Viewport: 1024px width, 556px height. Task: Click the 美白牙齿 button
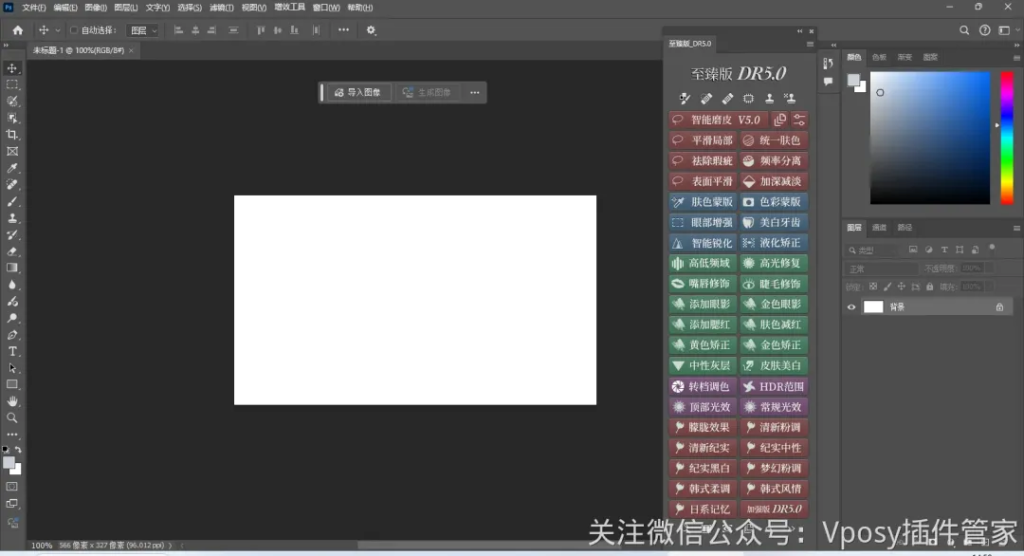tap(774, 222)
